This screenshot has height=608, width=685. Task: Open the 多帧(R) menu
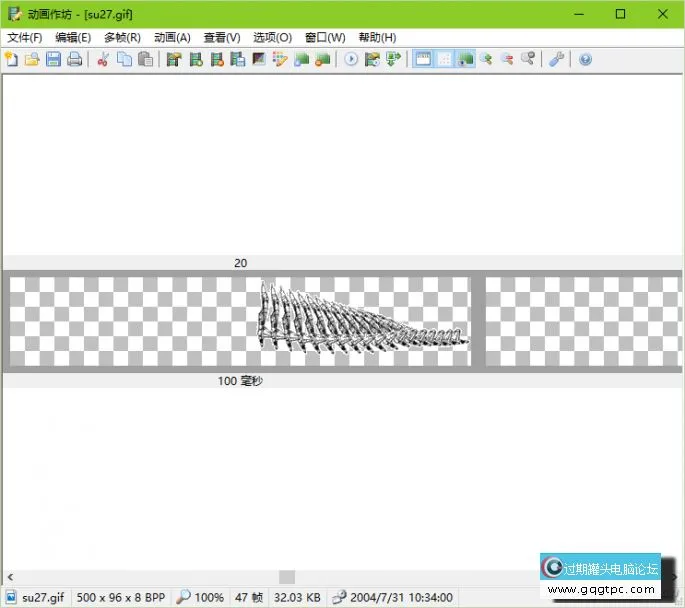[122, 38]
